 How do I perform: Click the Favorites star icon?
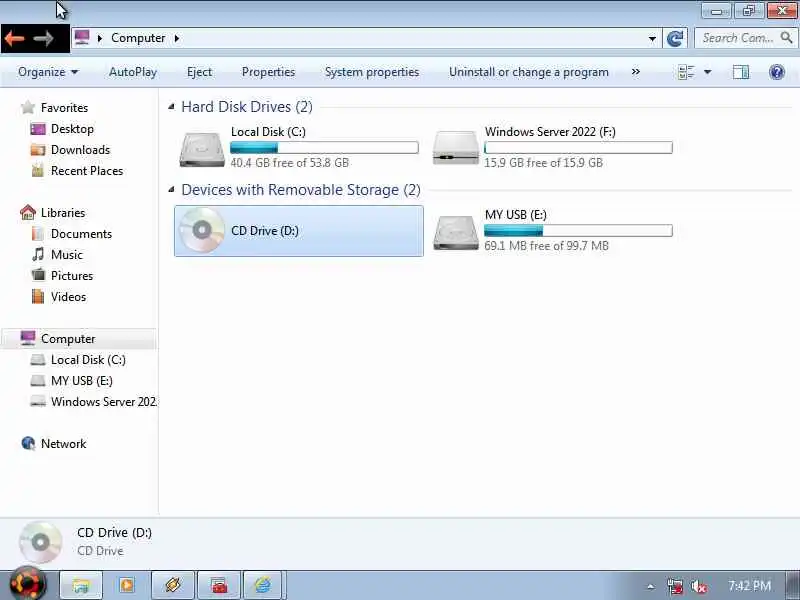point(28,108)
